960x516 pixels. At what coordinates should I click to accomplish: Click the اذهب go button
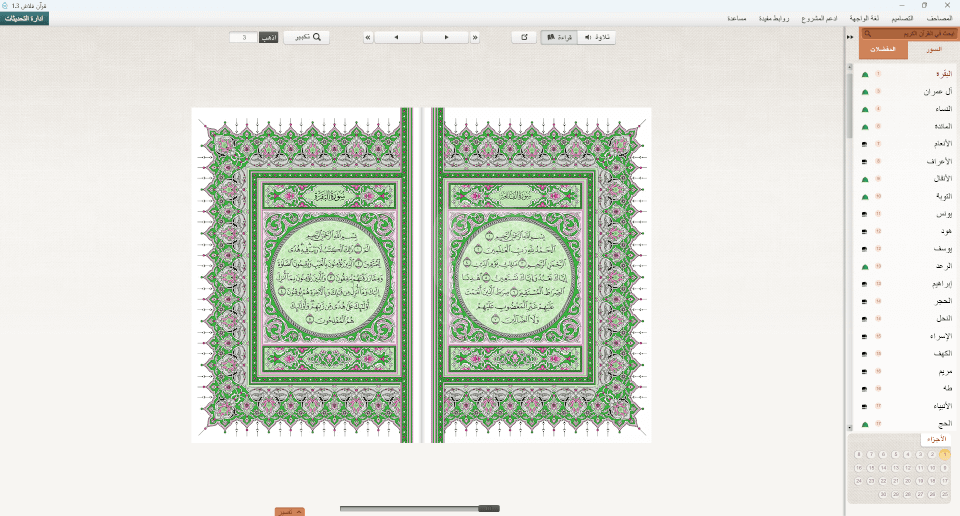[268, 37]
